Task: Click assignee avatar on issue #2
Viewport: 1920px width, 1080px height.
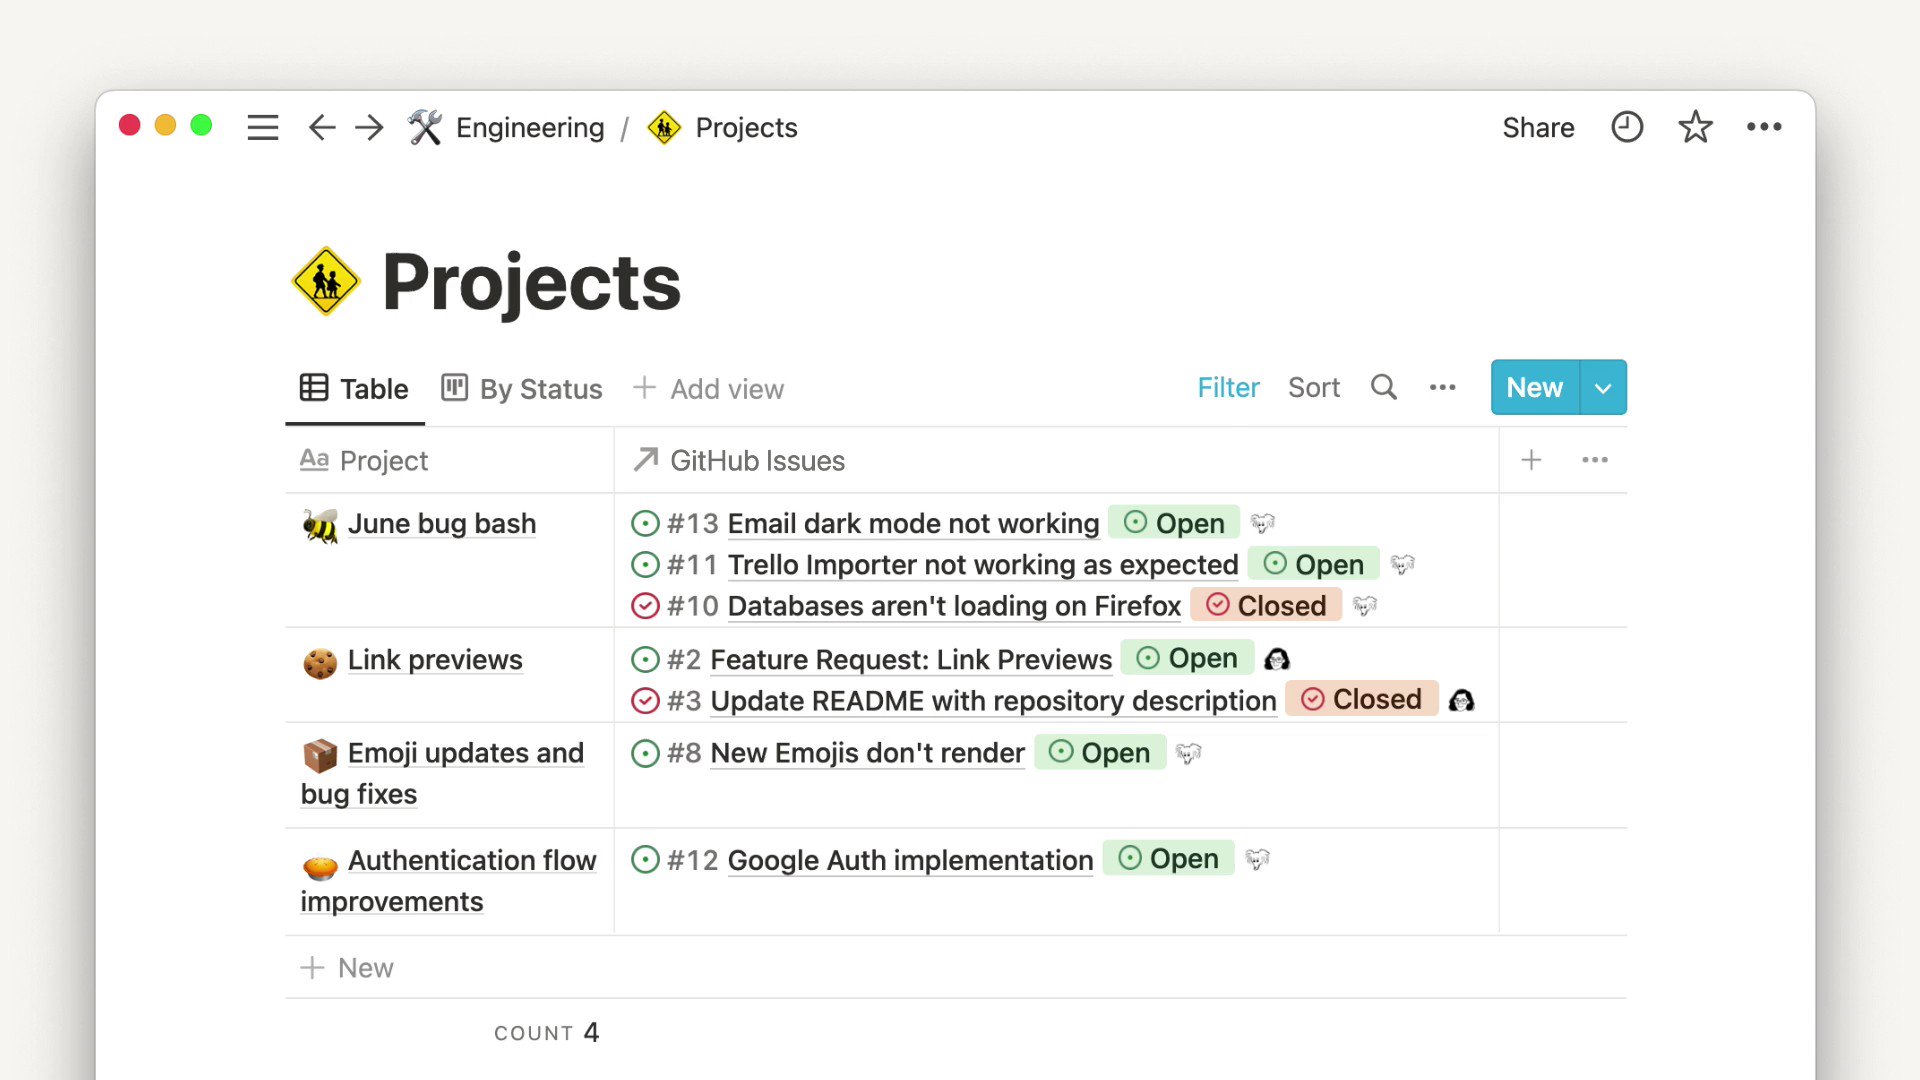Action: (1277, 659)
